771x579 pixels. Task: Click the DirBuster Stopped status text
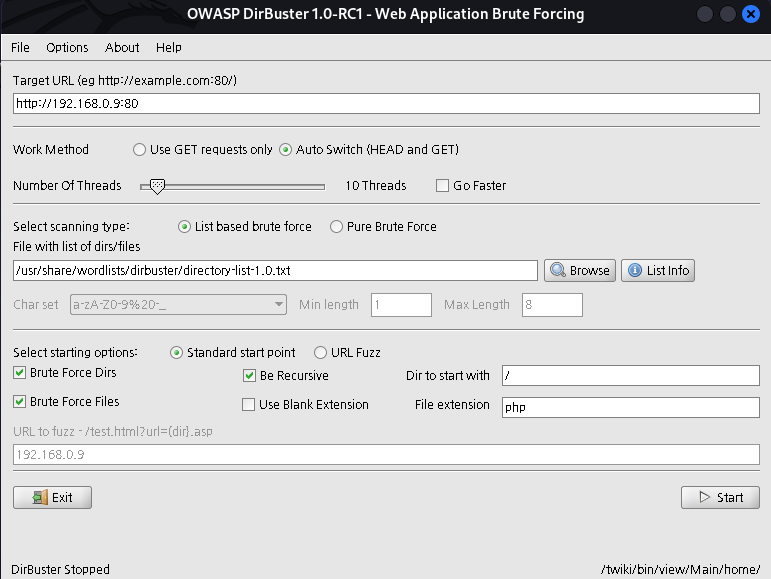point(60,569)
